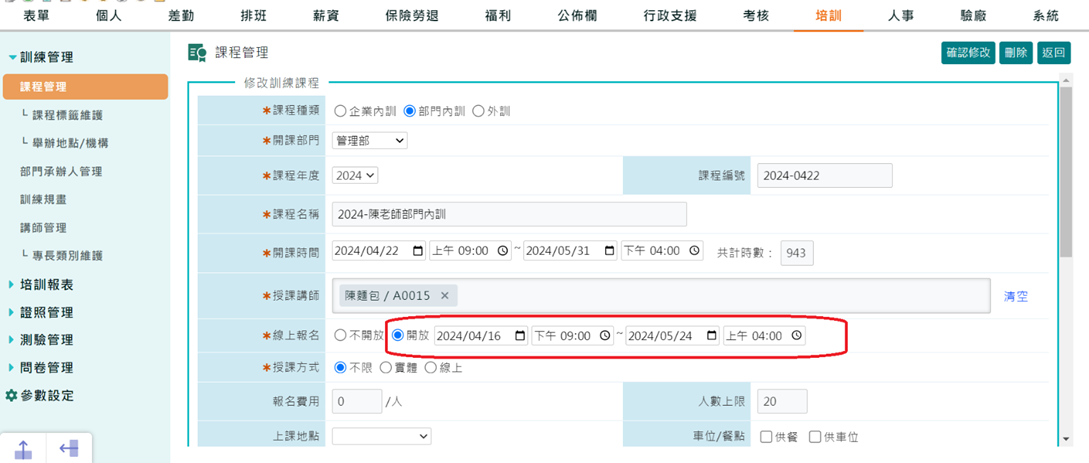Open the 開課部門 dropdown showing 管理部

point(369,141)
